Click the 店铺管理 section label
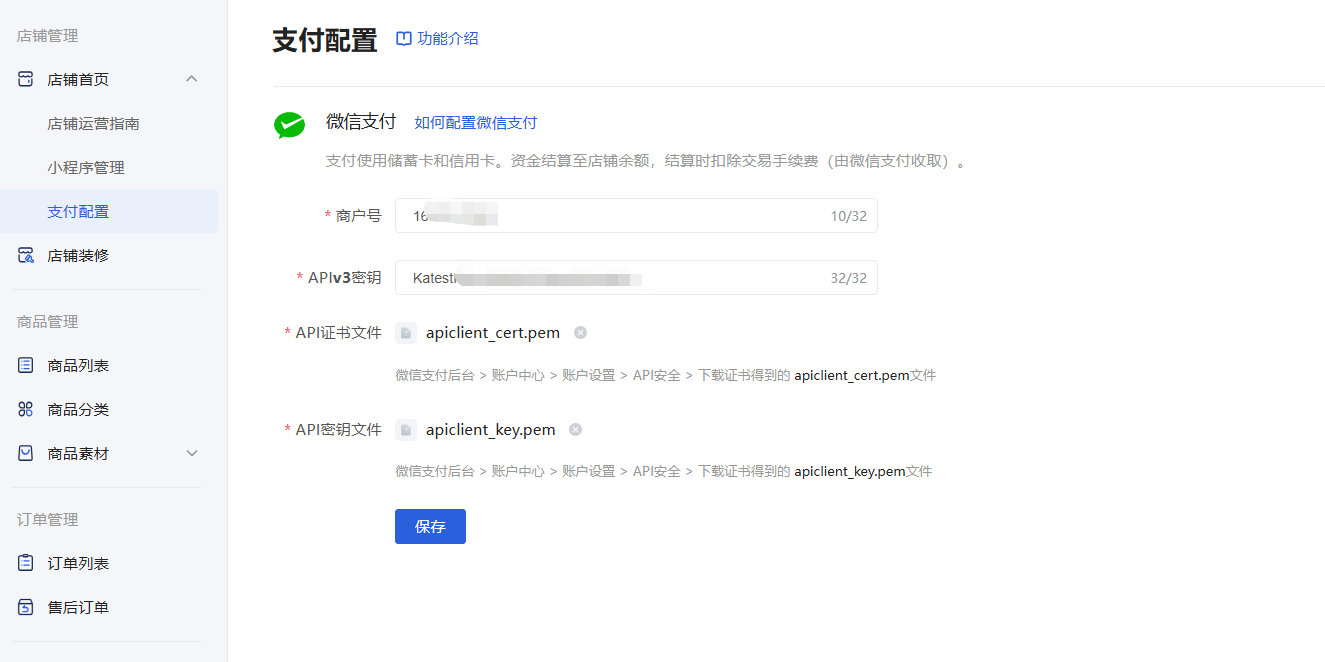1325x662 pixels. 47,36
